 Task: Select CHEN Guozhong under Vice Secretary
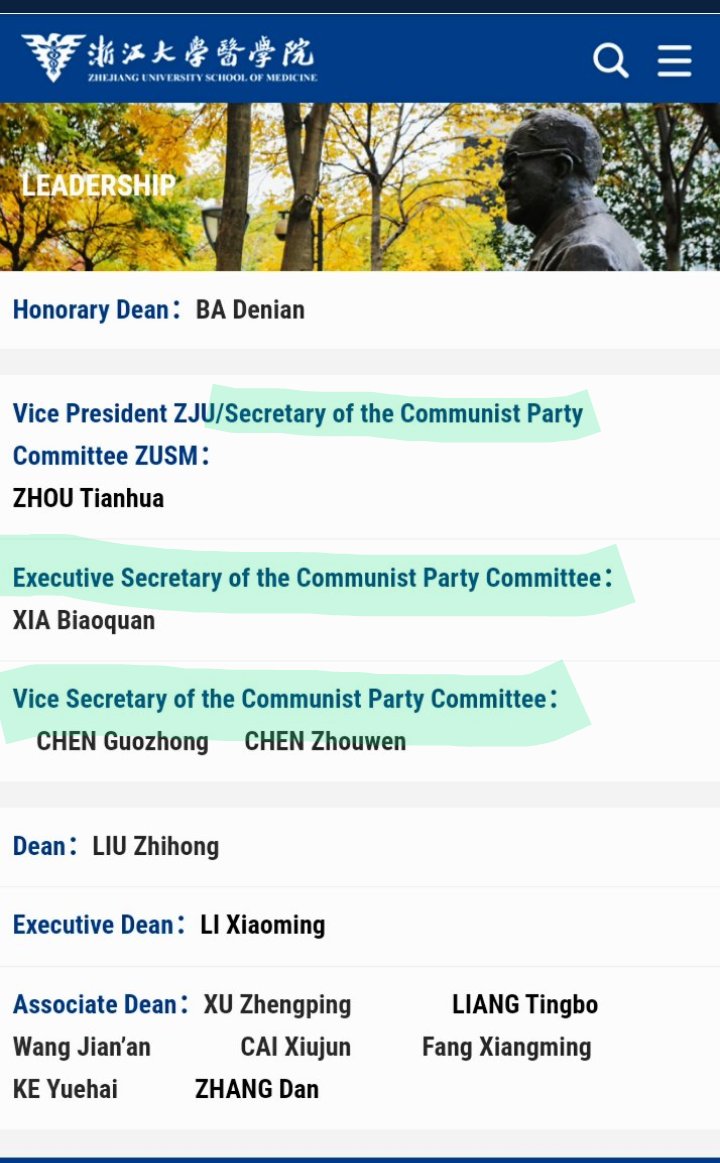(122, 742)
